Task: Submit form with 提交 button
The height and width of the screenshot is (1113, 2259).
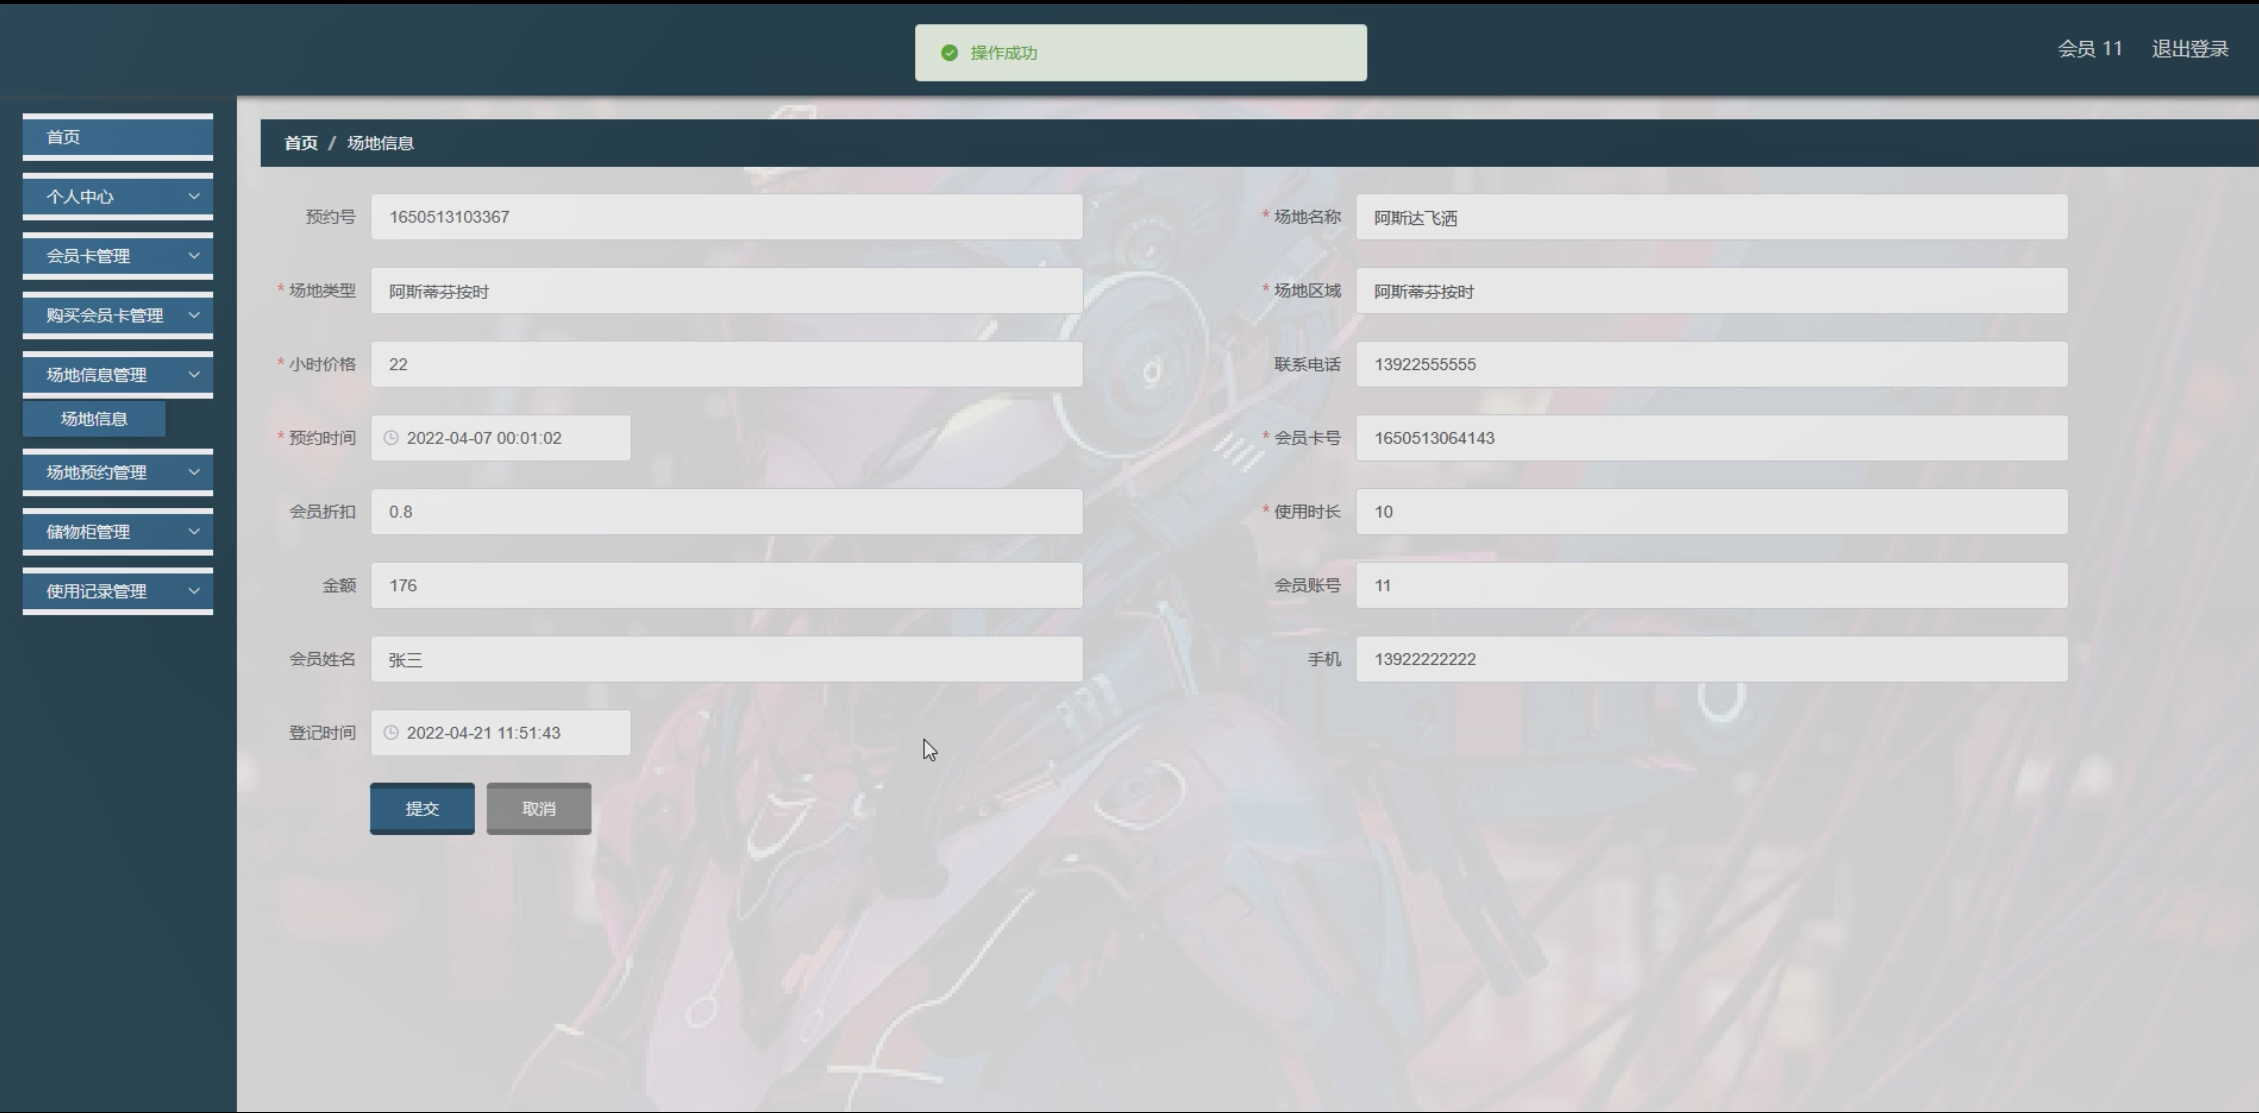Action: pyautogui.click(x=422, y=808)
